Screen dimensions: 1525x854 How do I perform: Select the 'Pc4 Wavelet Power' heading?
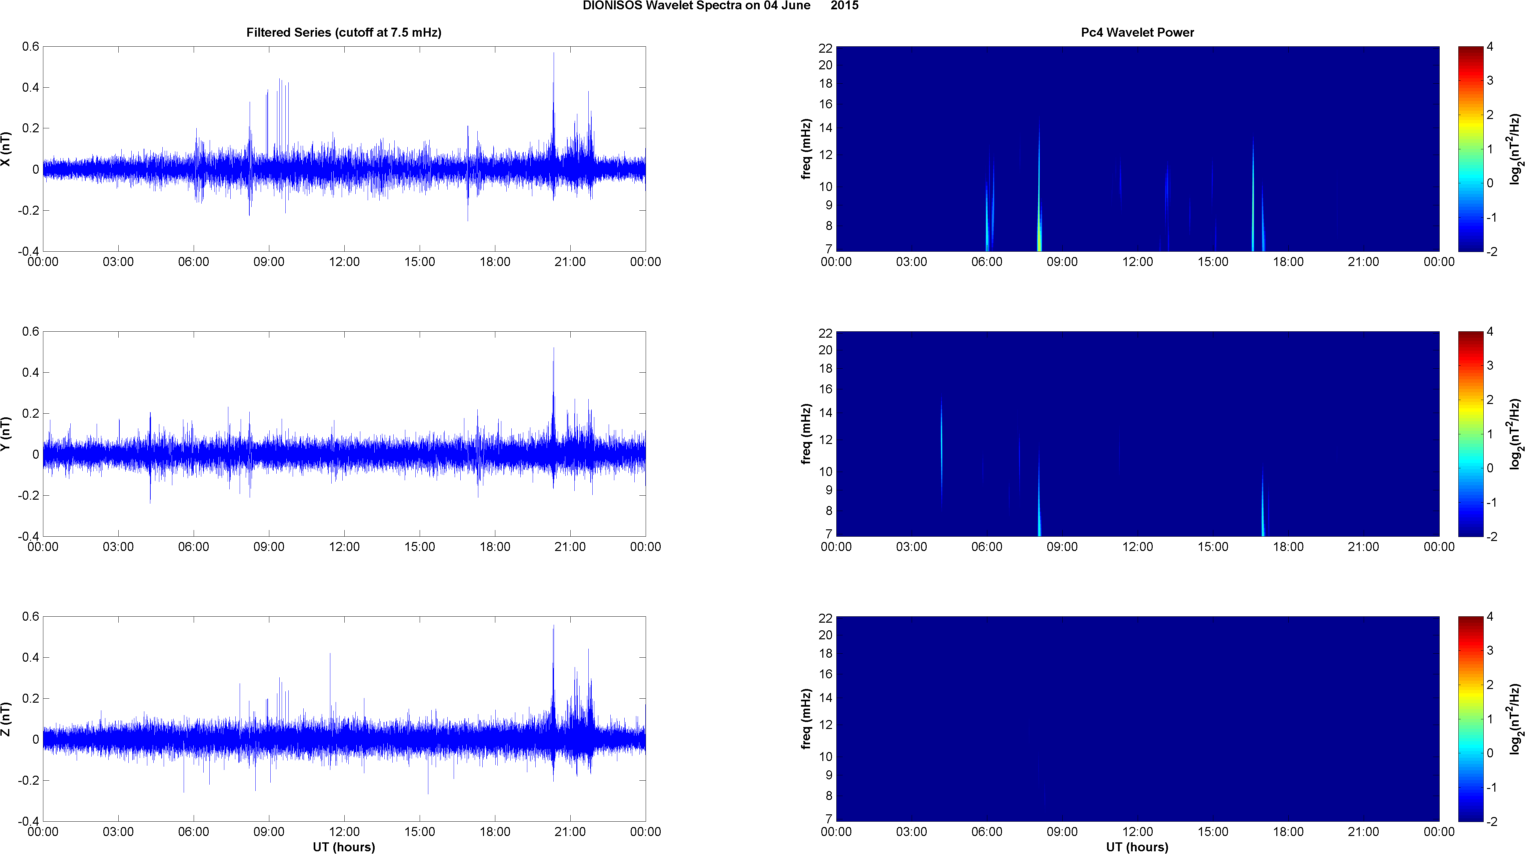click(x=1137, y=32)
